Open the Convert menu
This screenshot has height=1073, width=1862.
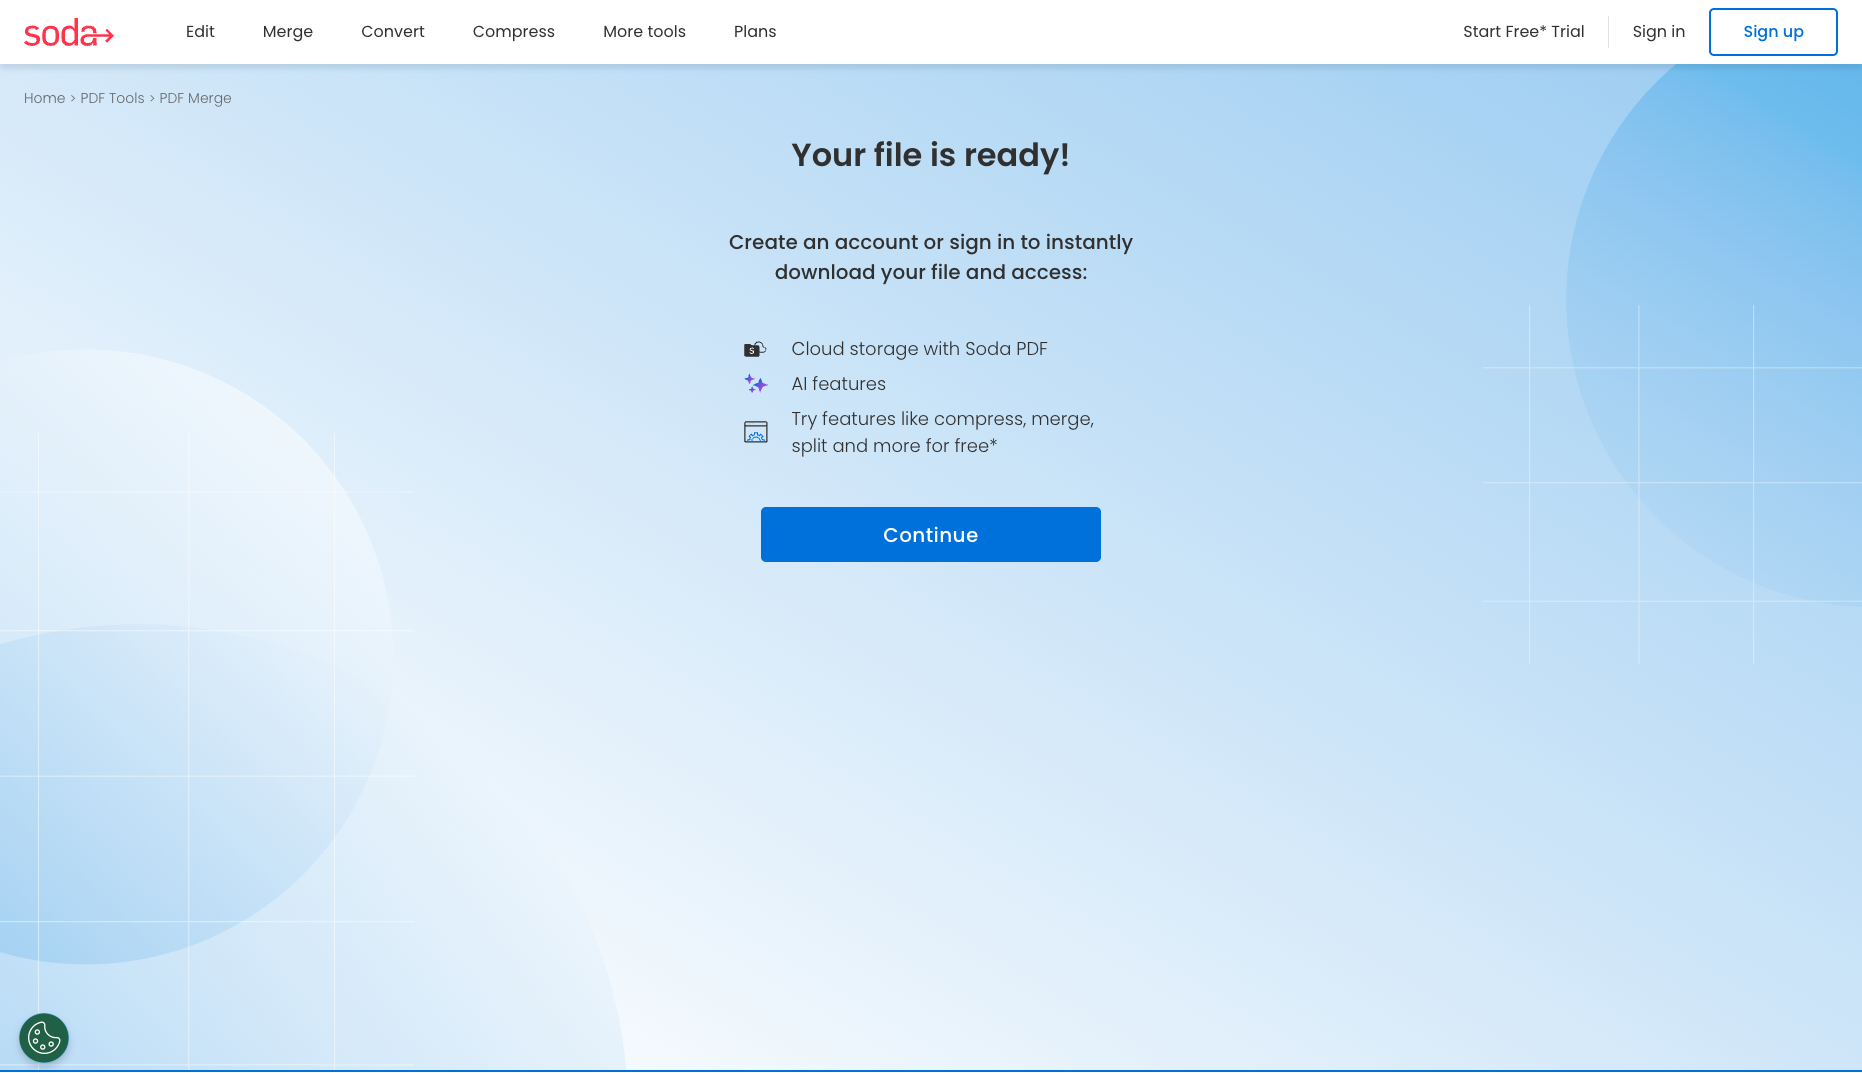pos(393,32)
